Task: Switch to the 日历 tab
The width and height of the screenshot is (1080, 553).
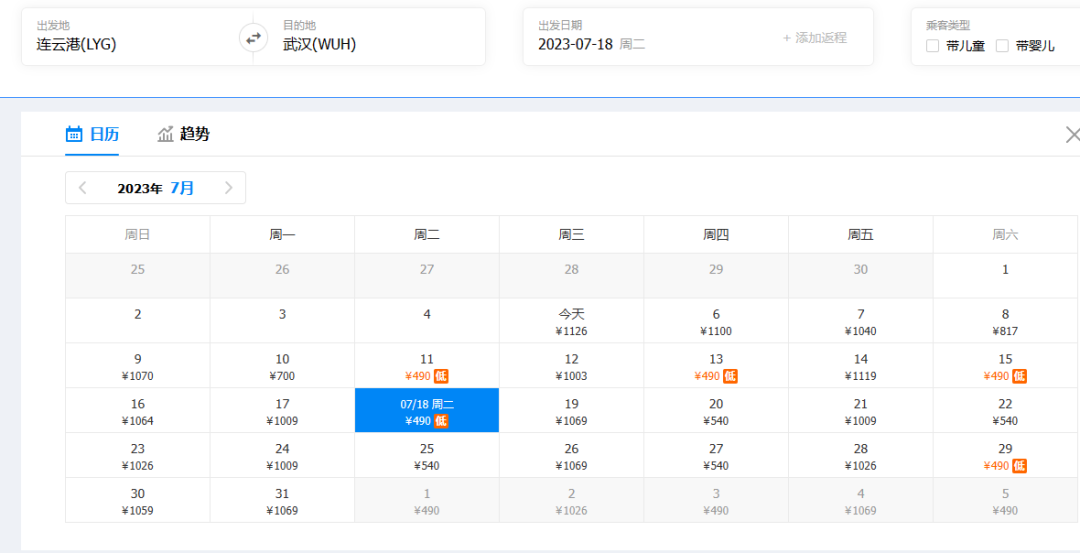Action: click(92, 134)
